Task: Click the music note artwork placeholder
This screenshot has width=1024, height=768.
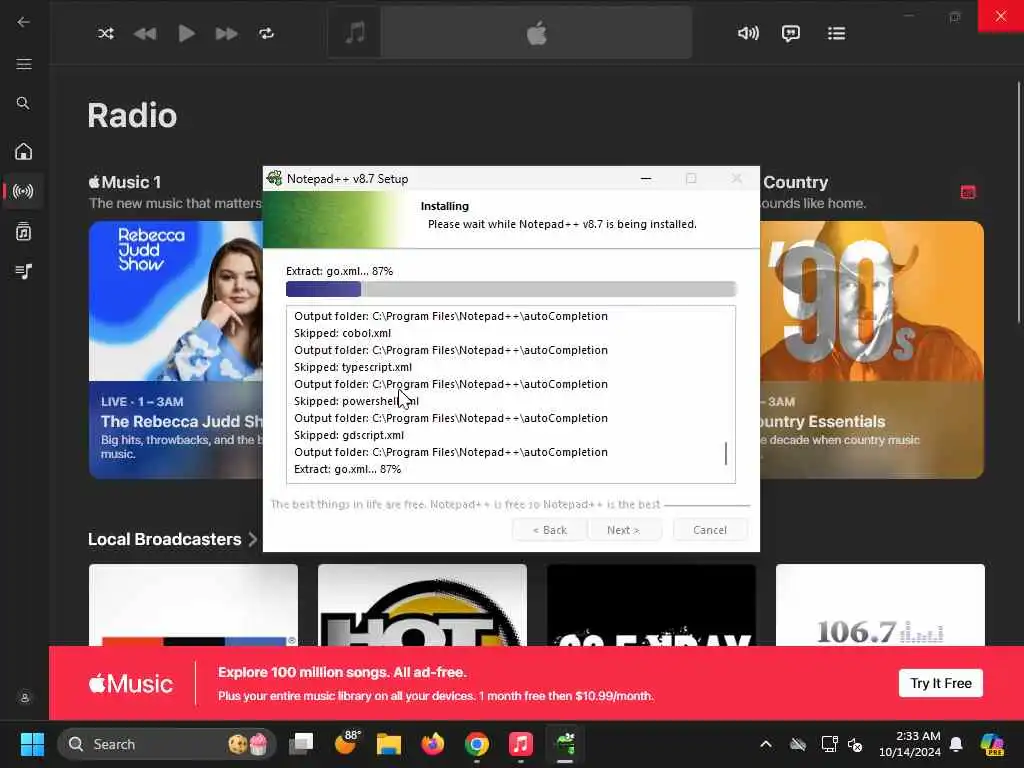Action: [355, 33]
